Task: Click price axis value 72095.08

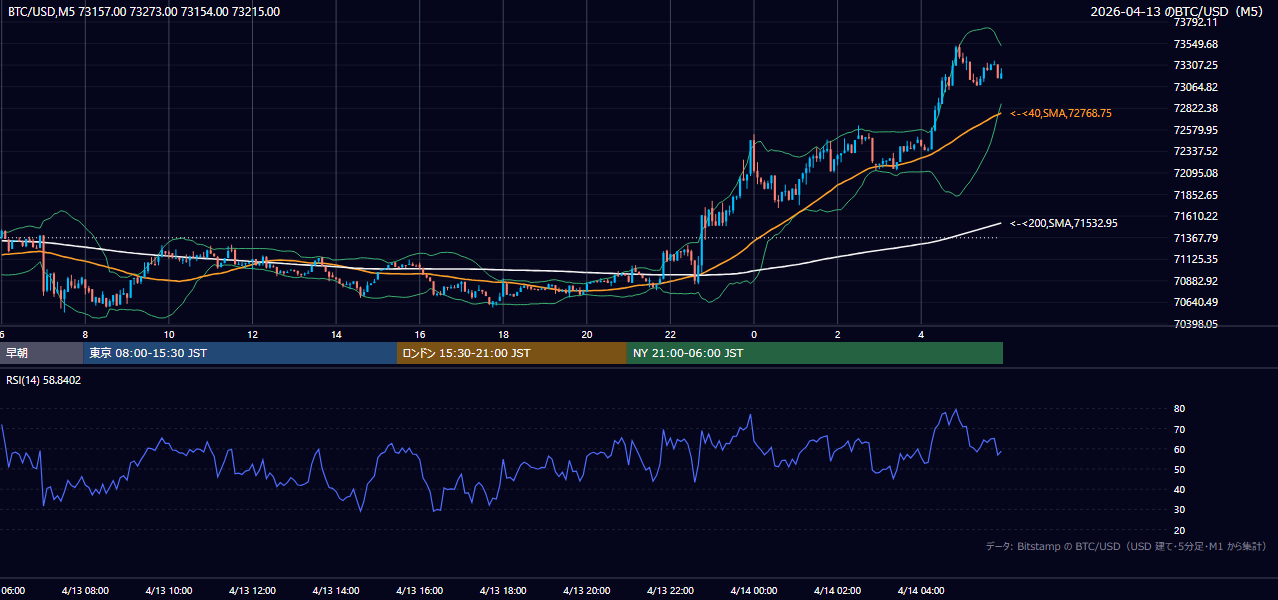Action: pos(1195,173)
